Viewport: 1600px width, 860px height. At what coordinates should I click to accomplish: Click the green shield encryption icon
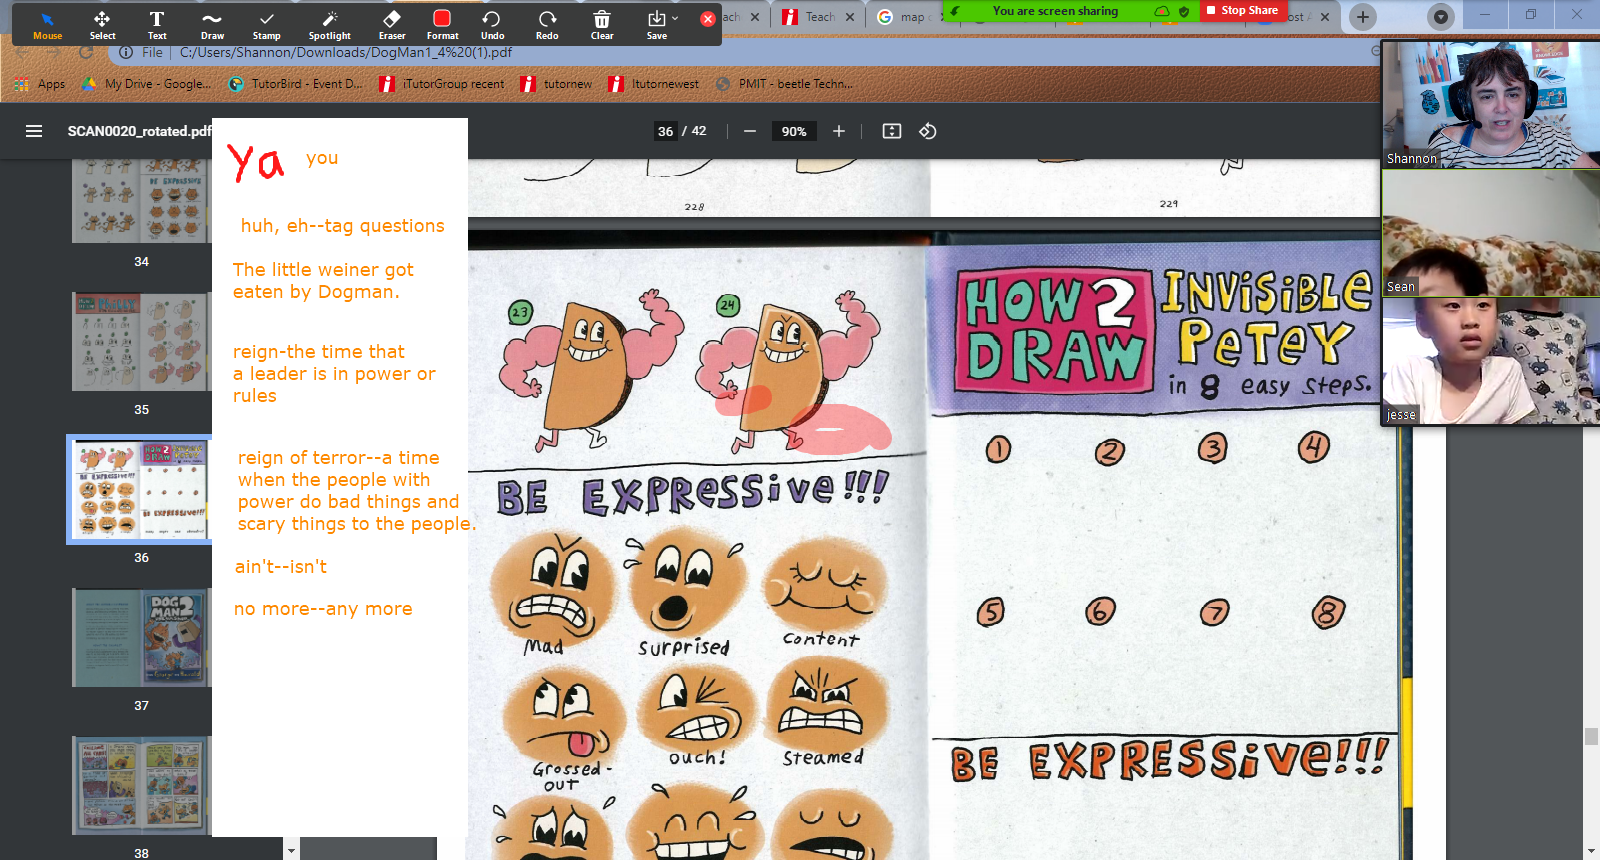point(1184,11)
